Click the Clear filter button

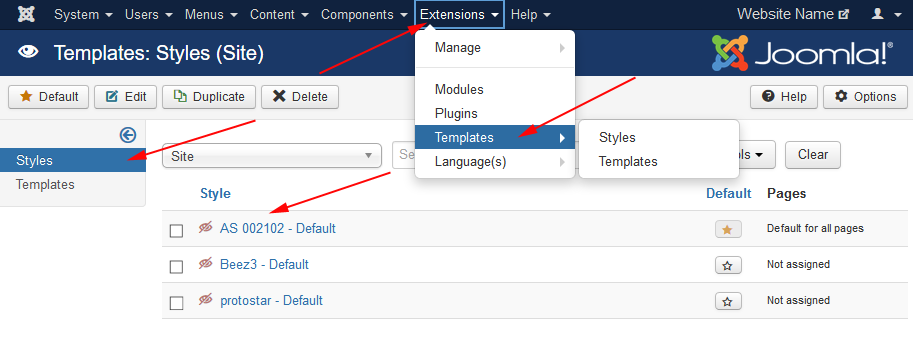click(813, 155)
